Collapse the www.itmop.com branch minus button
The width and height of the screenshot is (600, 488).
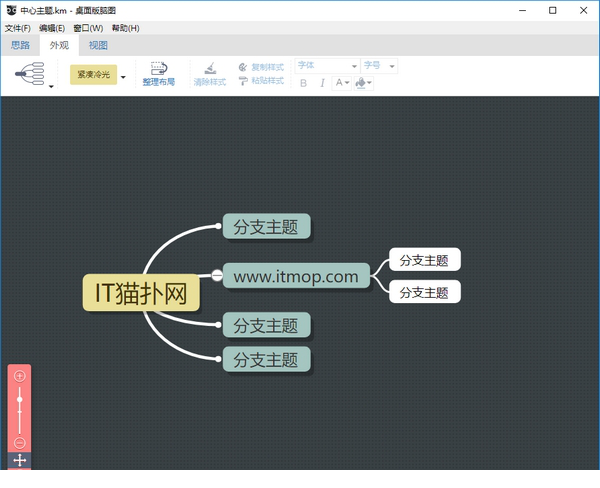tap(217, 275)
